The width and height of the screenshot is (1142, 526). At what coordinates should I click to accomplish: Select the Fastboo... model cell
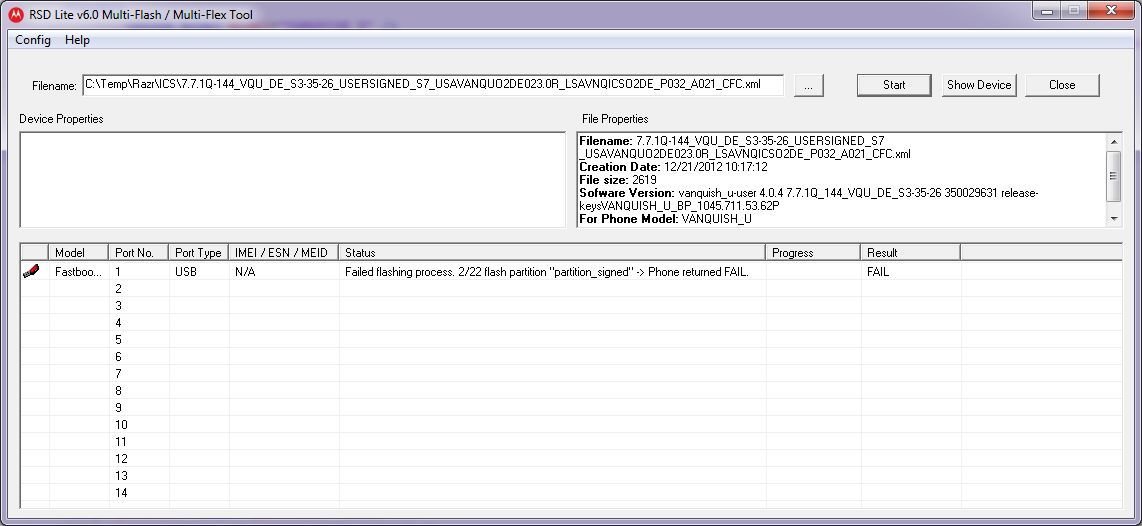[x=79, y=272]
